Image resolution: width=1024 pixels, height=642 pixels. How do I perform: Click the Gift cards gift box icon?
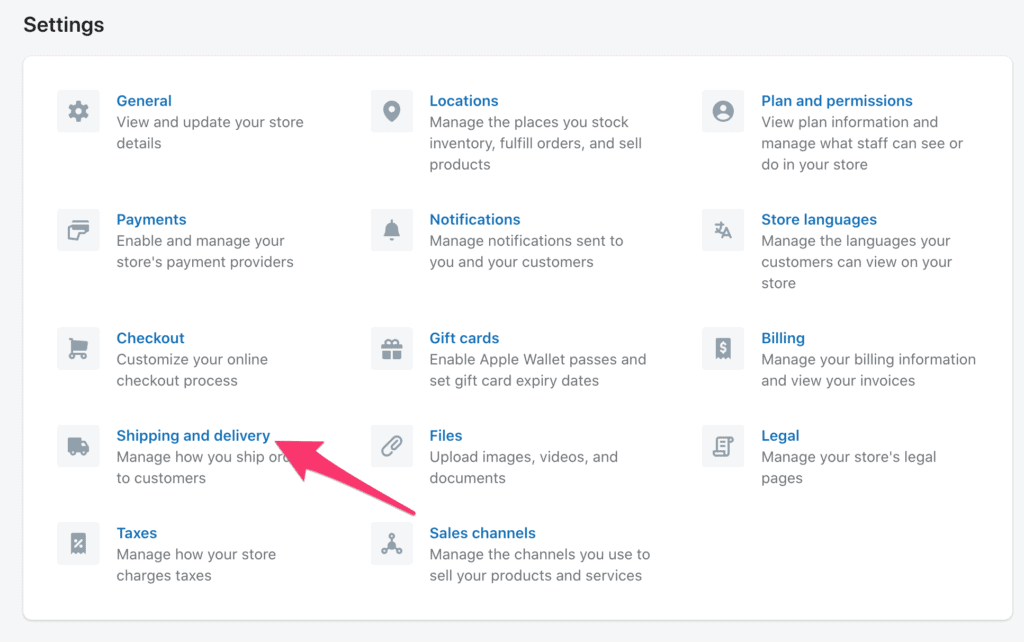(x=391, y=348)
